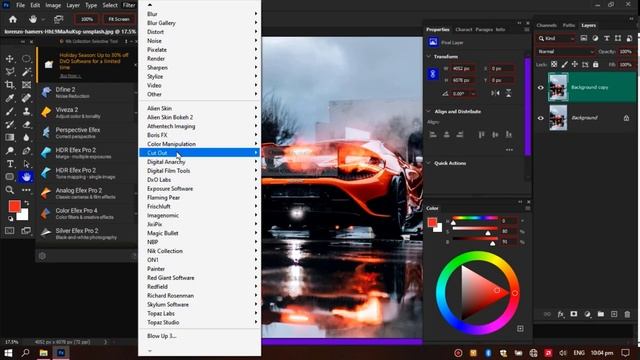Delete layer with trash icon
The image size is (640, 360).
tap(627, 314)
